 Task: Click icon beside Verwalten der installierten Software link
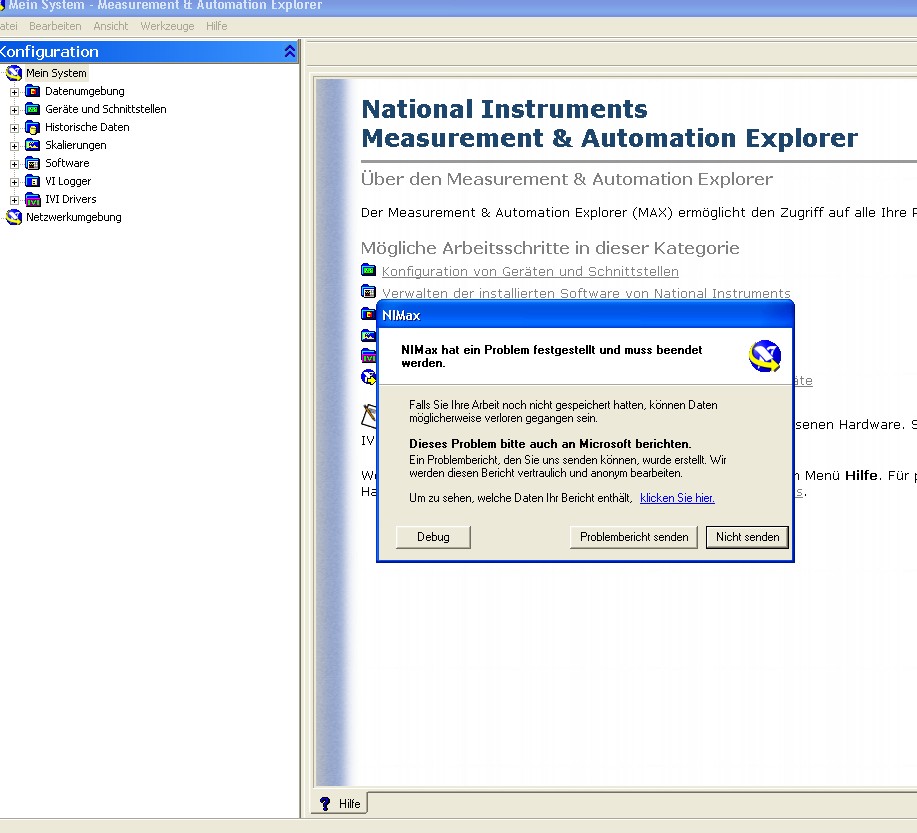(x=368, y=291)
